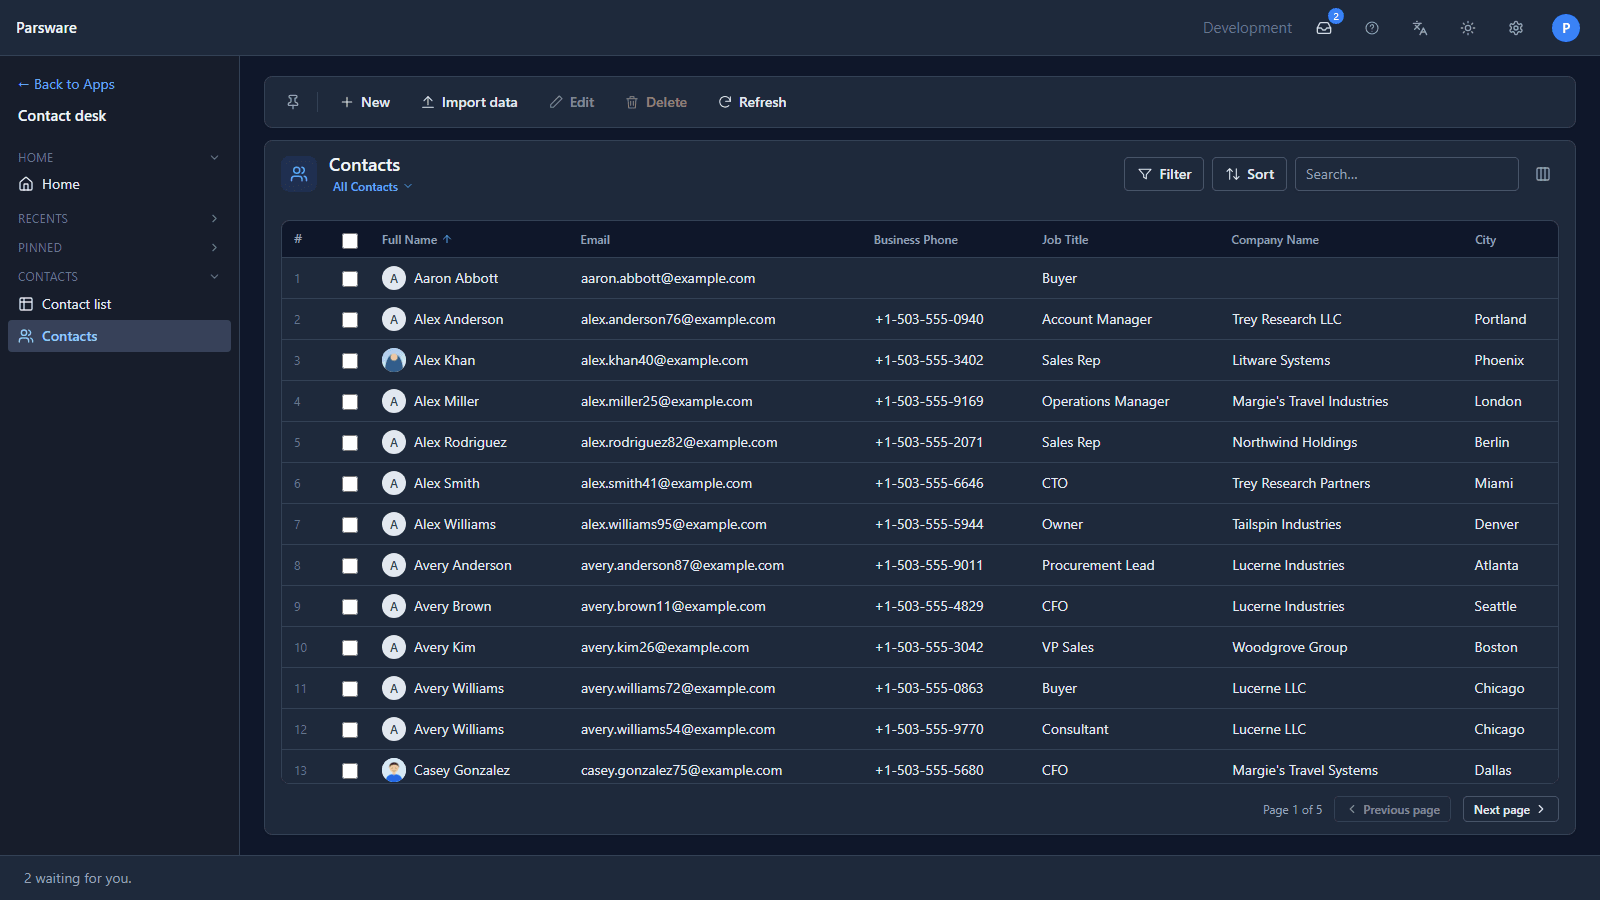Create a New contact record
Viewport: 1600px width, 900px height.
click(x=365, y=102)
